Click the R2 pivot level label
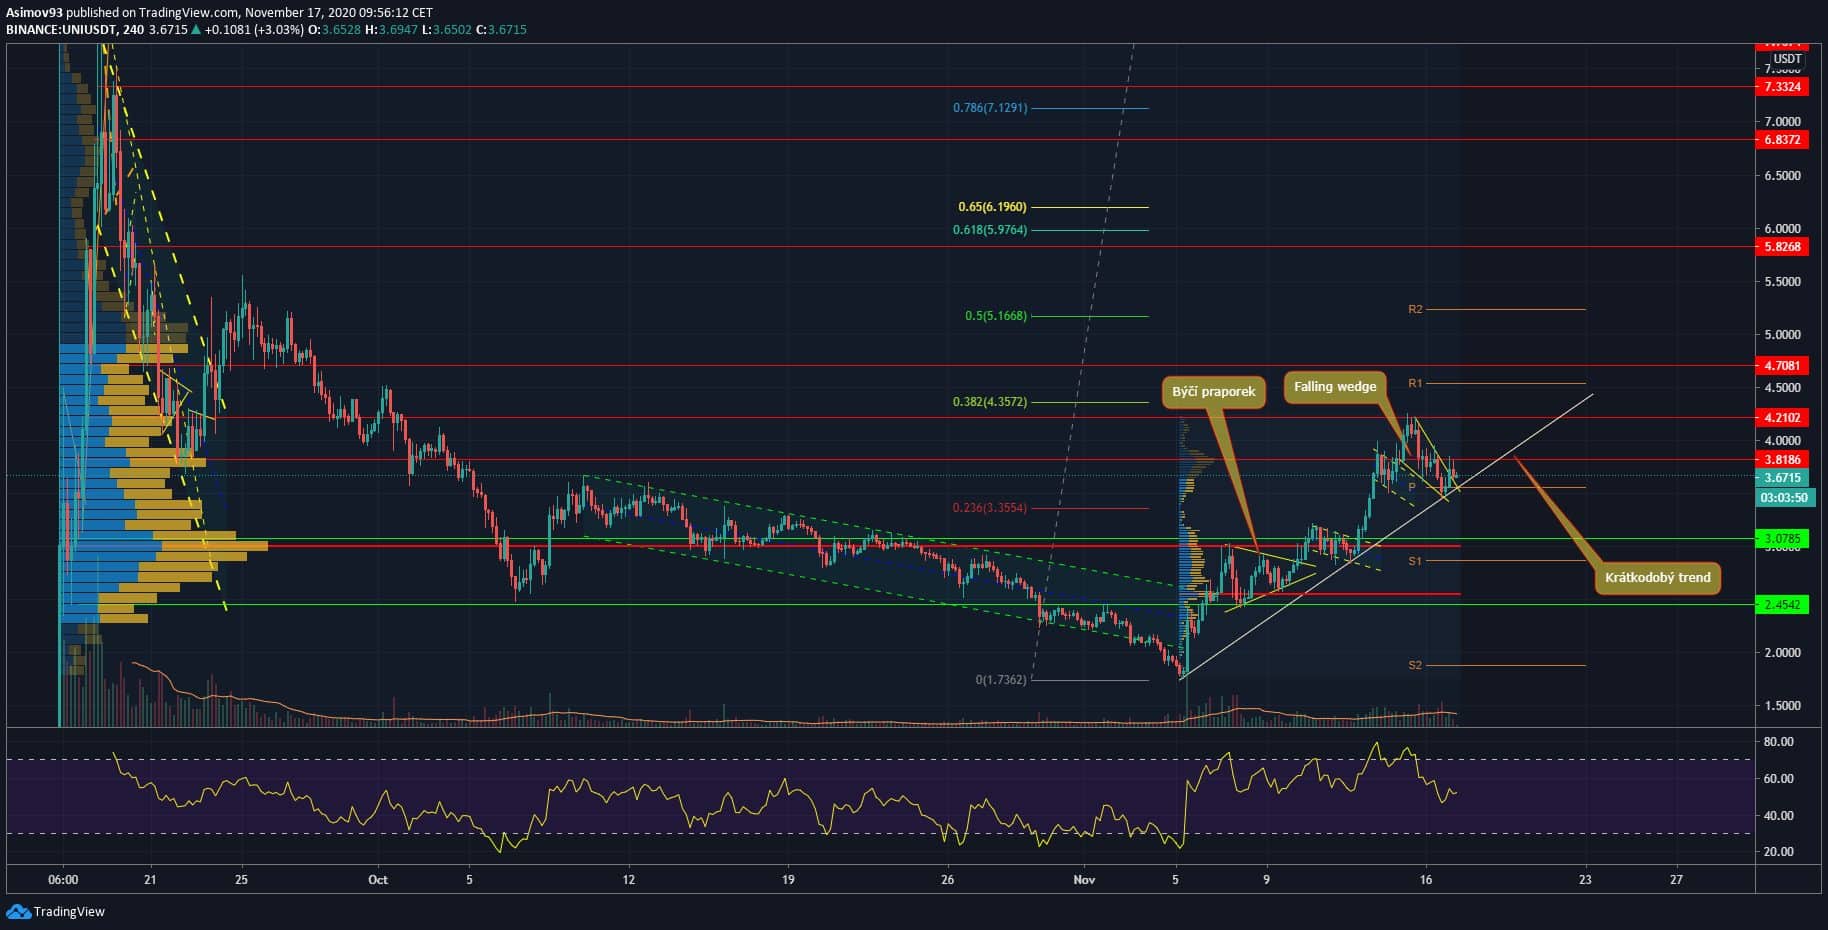The width and height of the screenshot is (1828, 930). tap(1415, 310)
